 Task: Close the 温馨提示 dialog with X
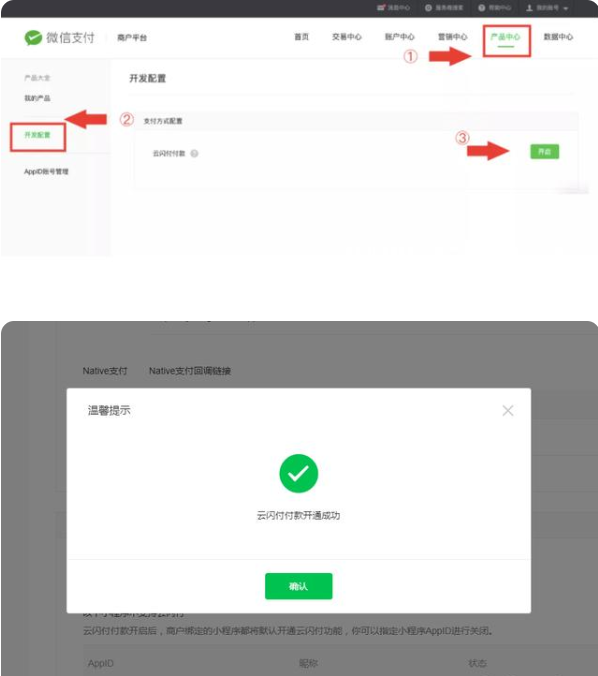point(508,410)
